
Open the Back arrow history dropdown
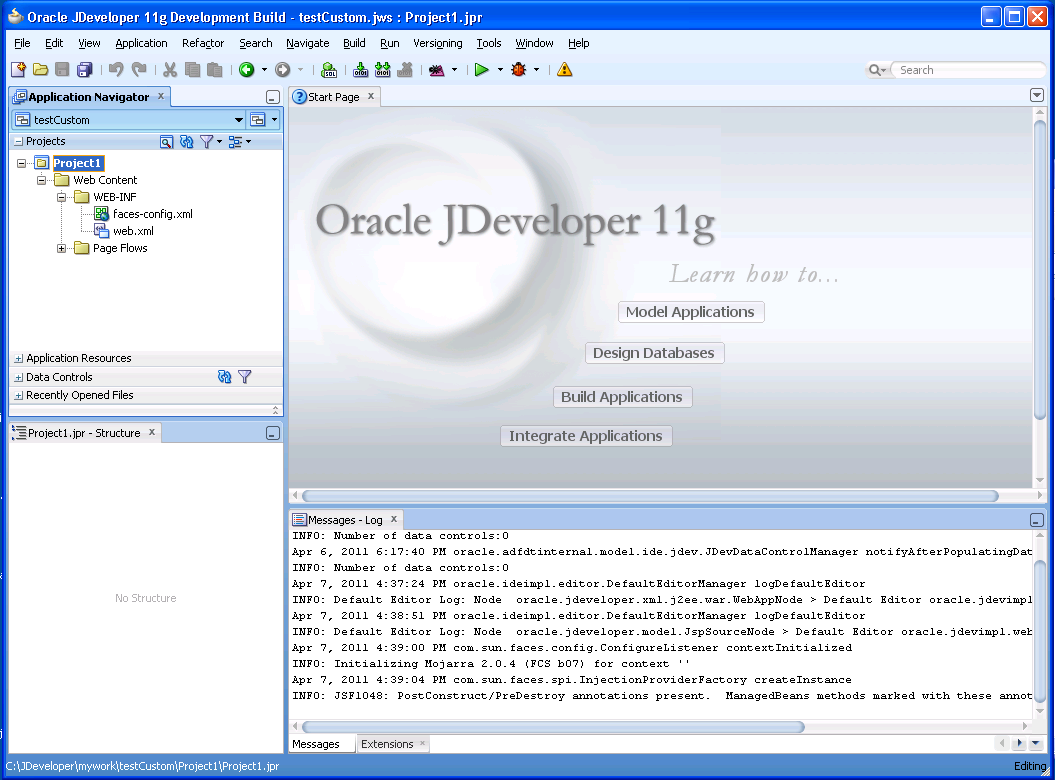coord(264,69)
